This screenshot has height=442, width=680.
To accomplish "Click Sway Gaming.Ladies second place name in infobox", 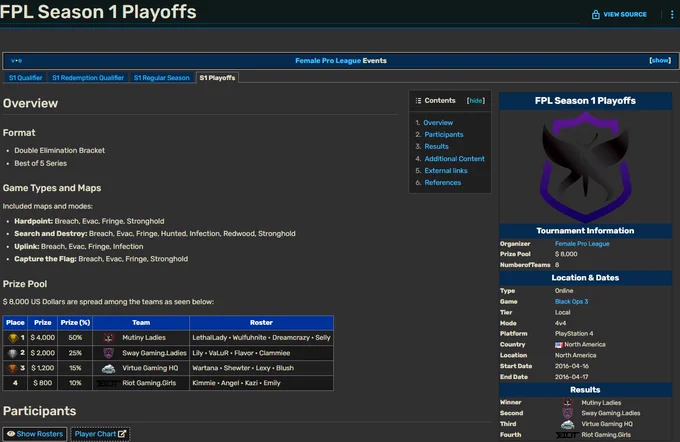I will (x=611, y=413).
